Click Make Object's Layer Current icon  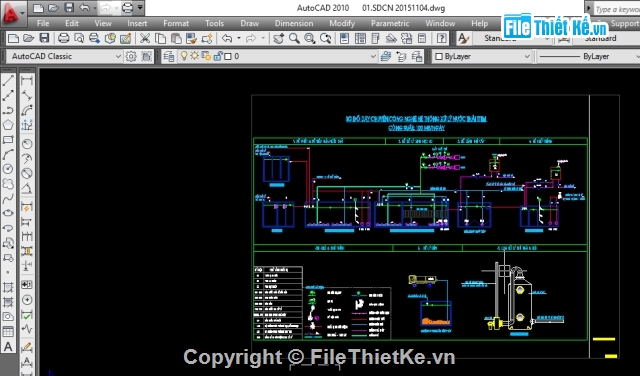(x=385, y=56)
